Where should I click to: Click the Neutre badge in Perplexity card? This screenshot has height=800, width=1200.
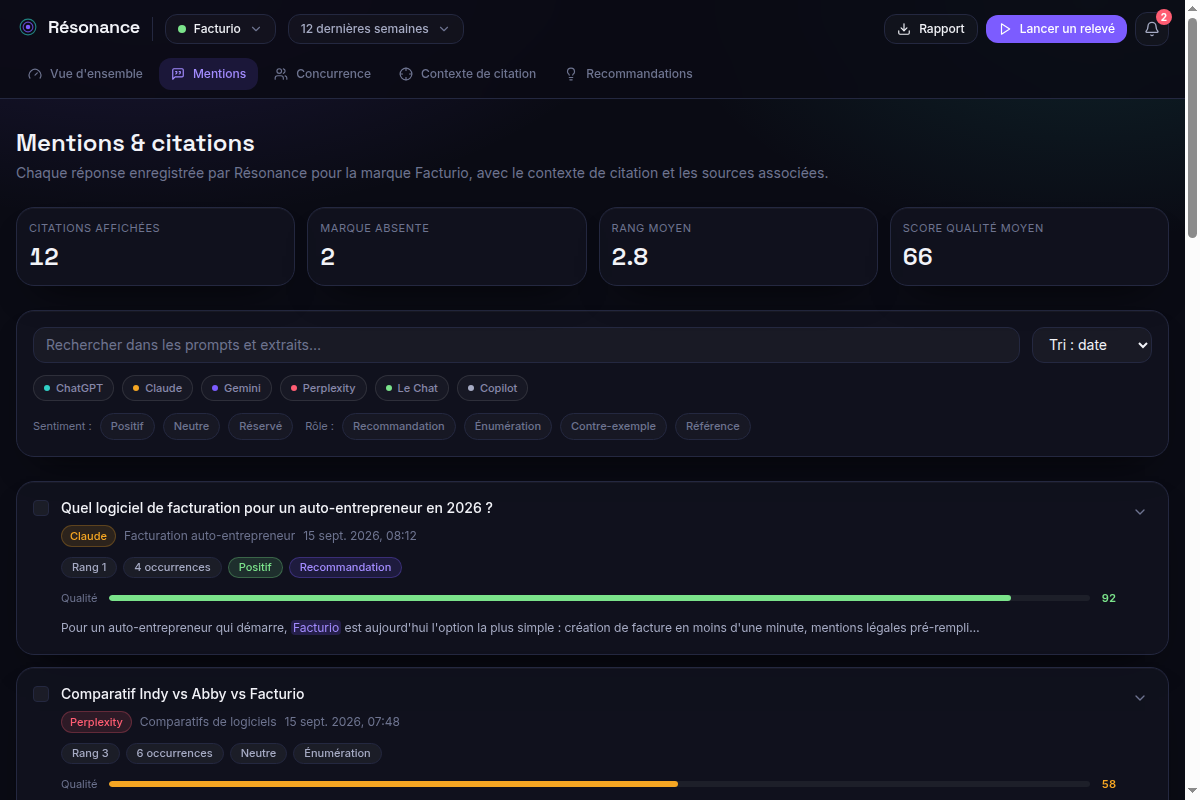tap(258, 754)
